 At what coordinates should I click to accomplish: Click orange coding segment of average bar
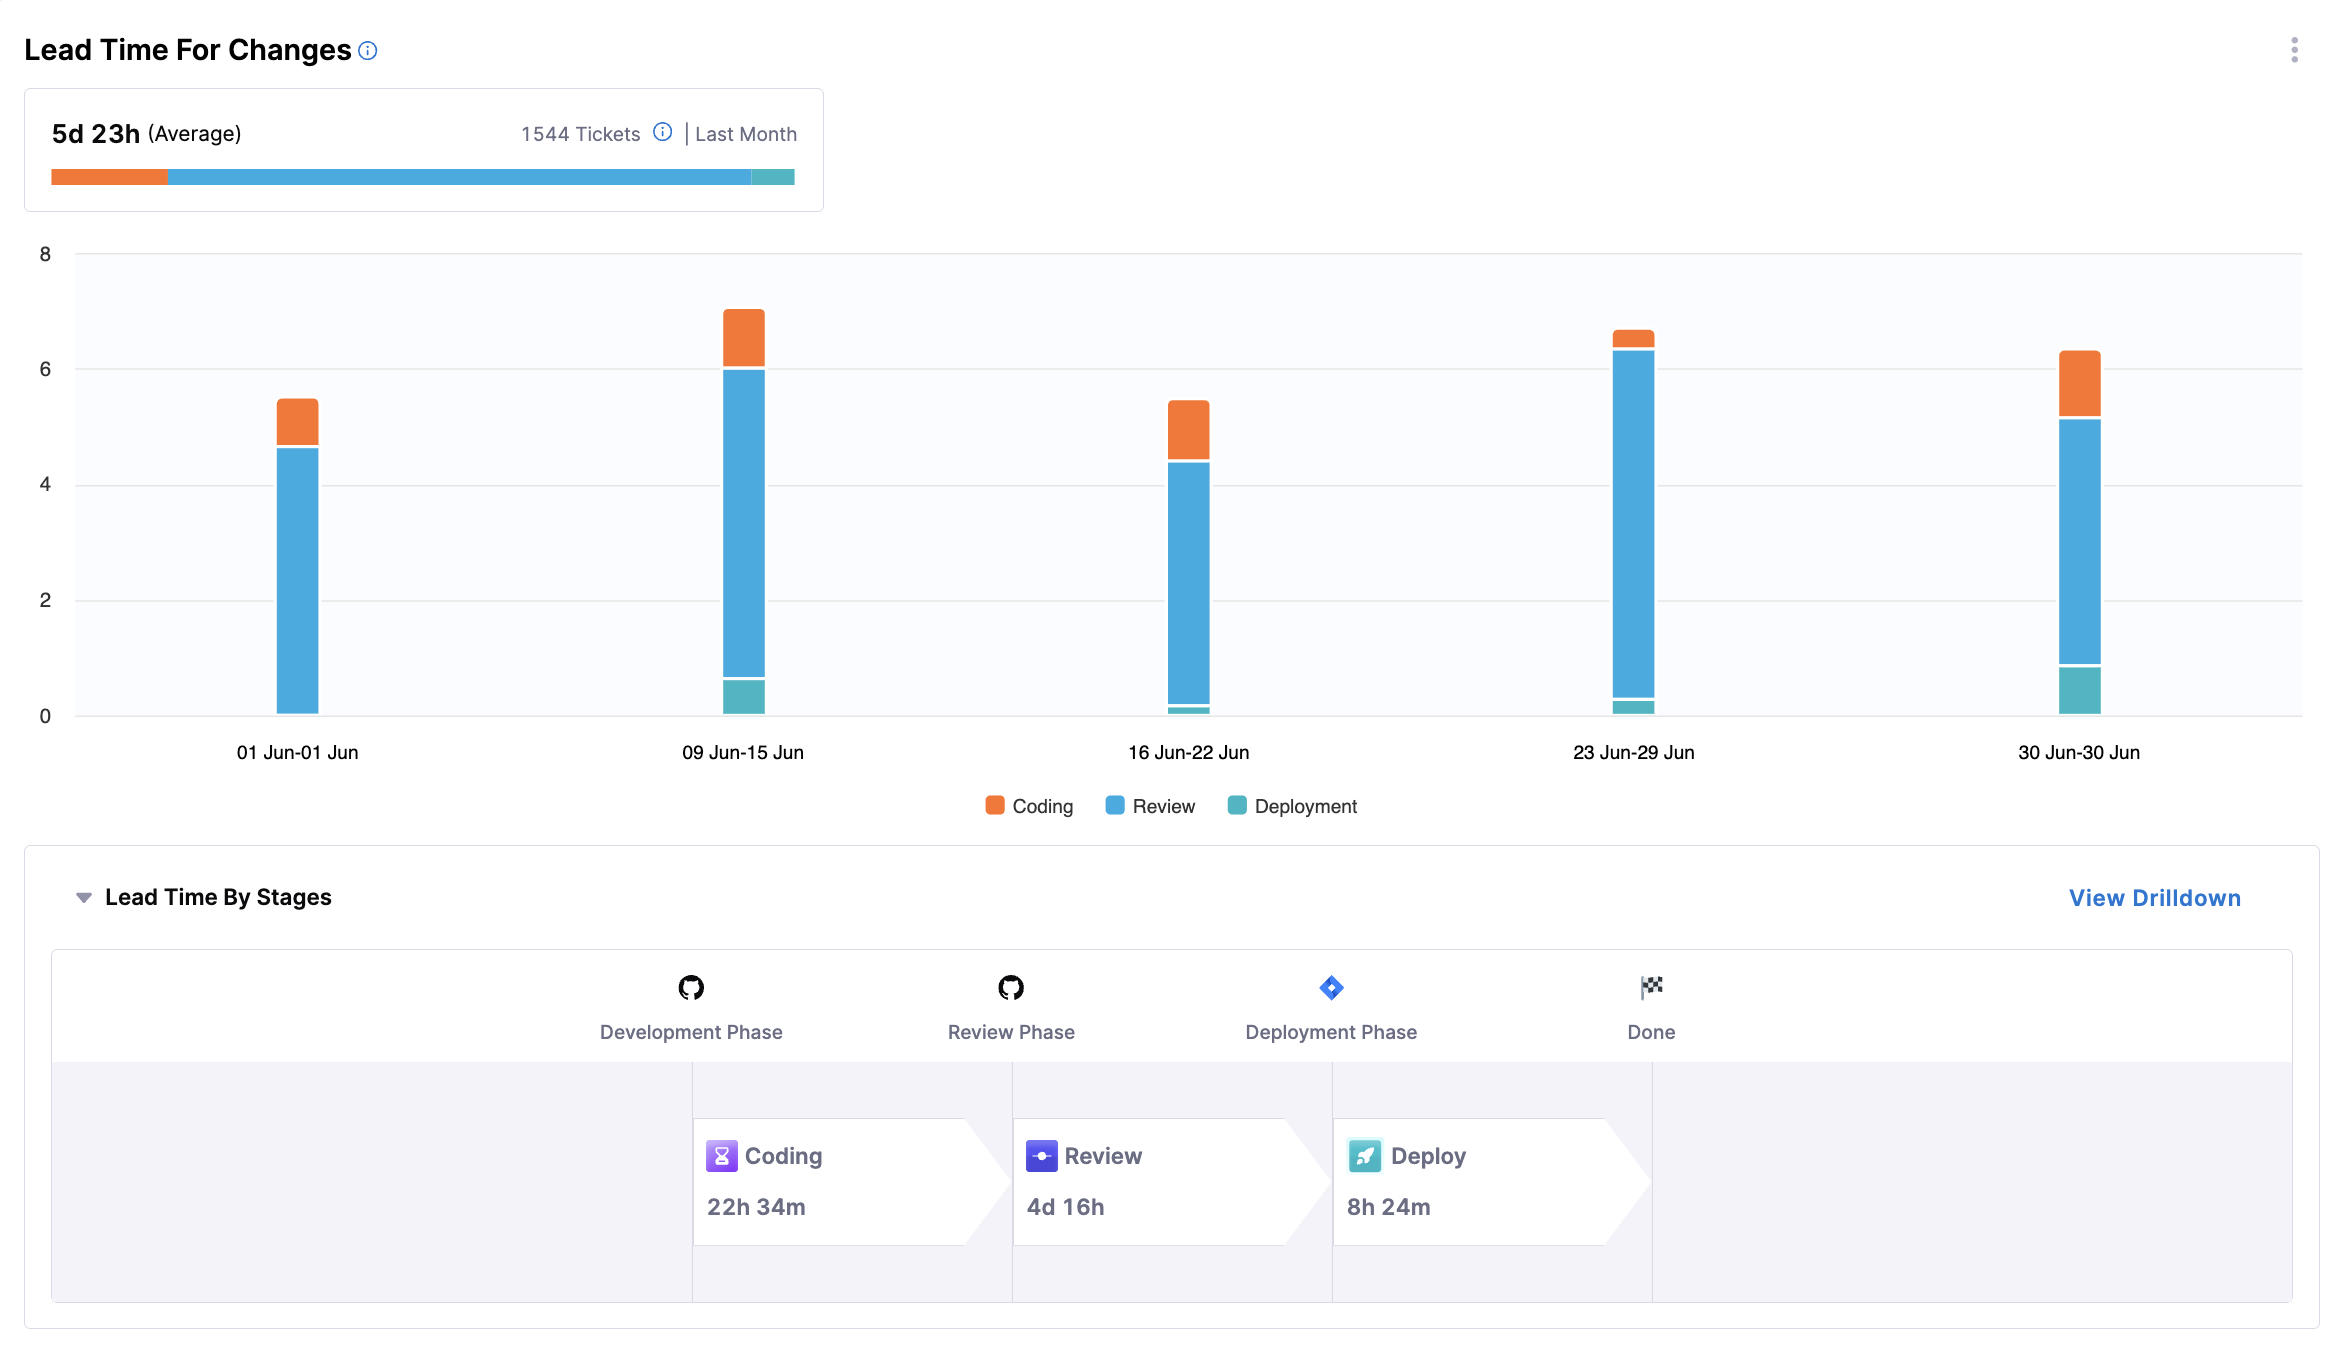109,177
